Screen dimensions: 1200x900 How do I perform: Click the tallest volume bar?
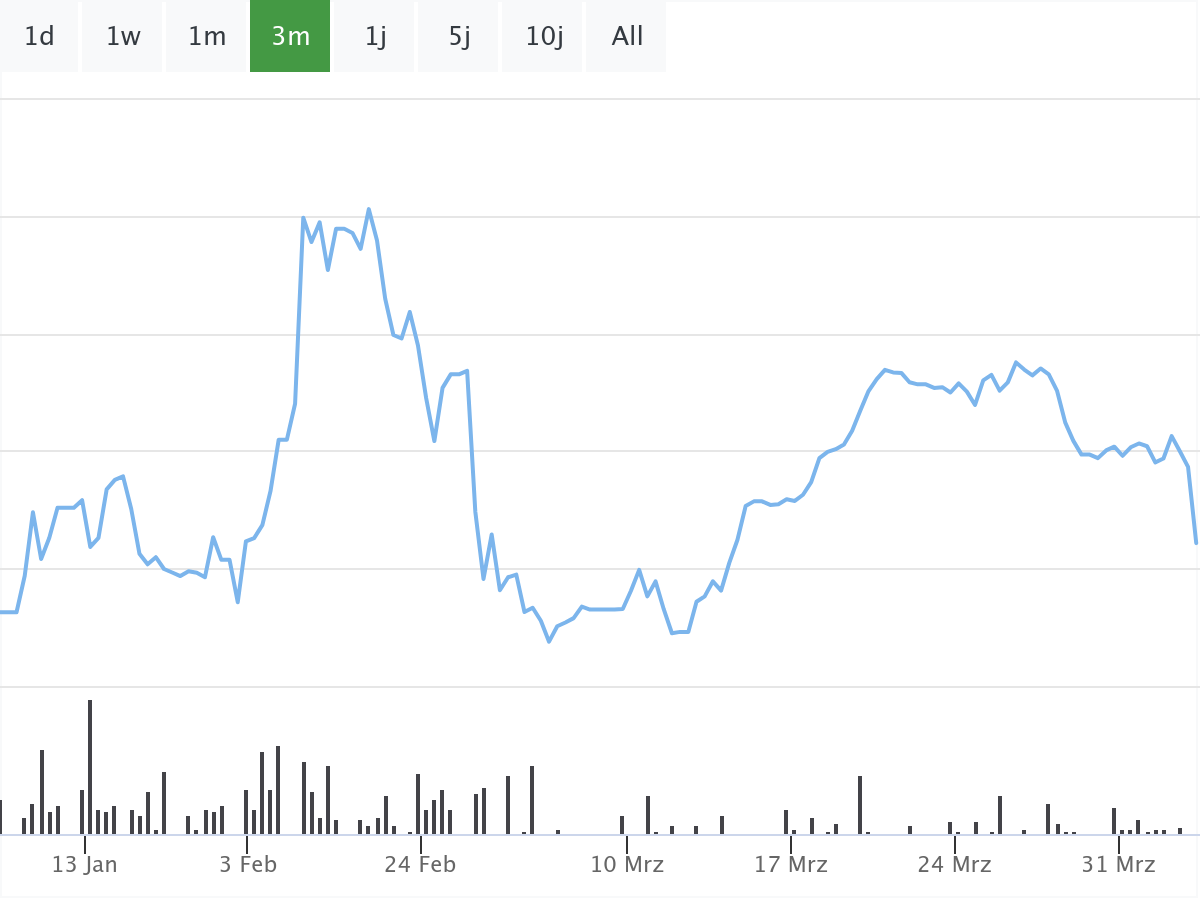click(90, 766)
